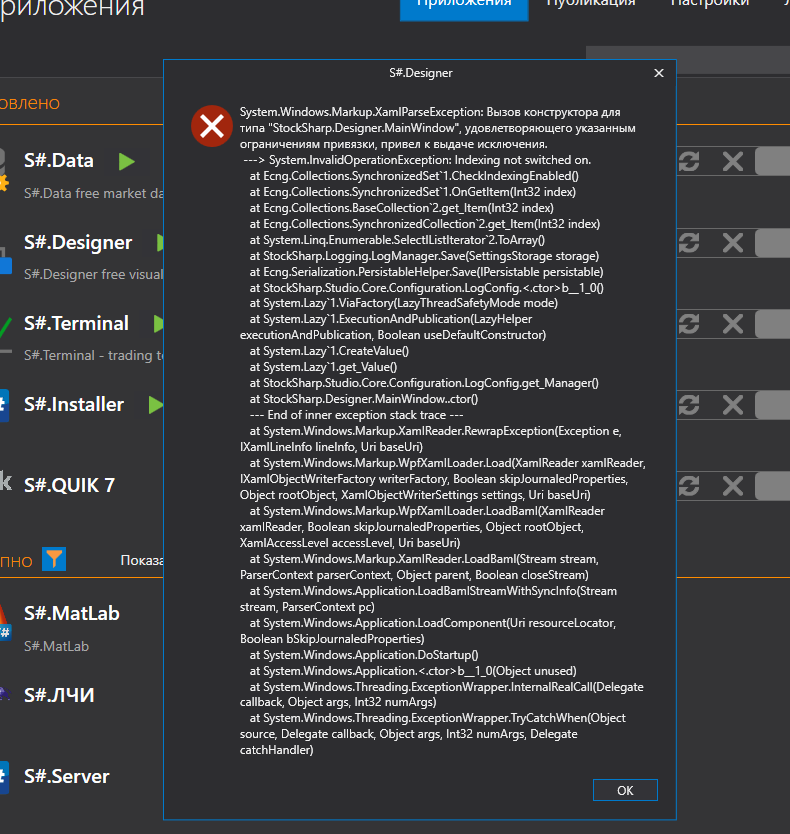This screenshot has height=834, width=790.
Task: Click the S#.Designer dialog title
Action: [x=421, y=73]
